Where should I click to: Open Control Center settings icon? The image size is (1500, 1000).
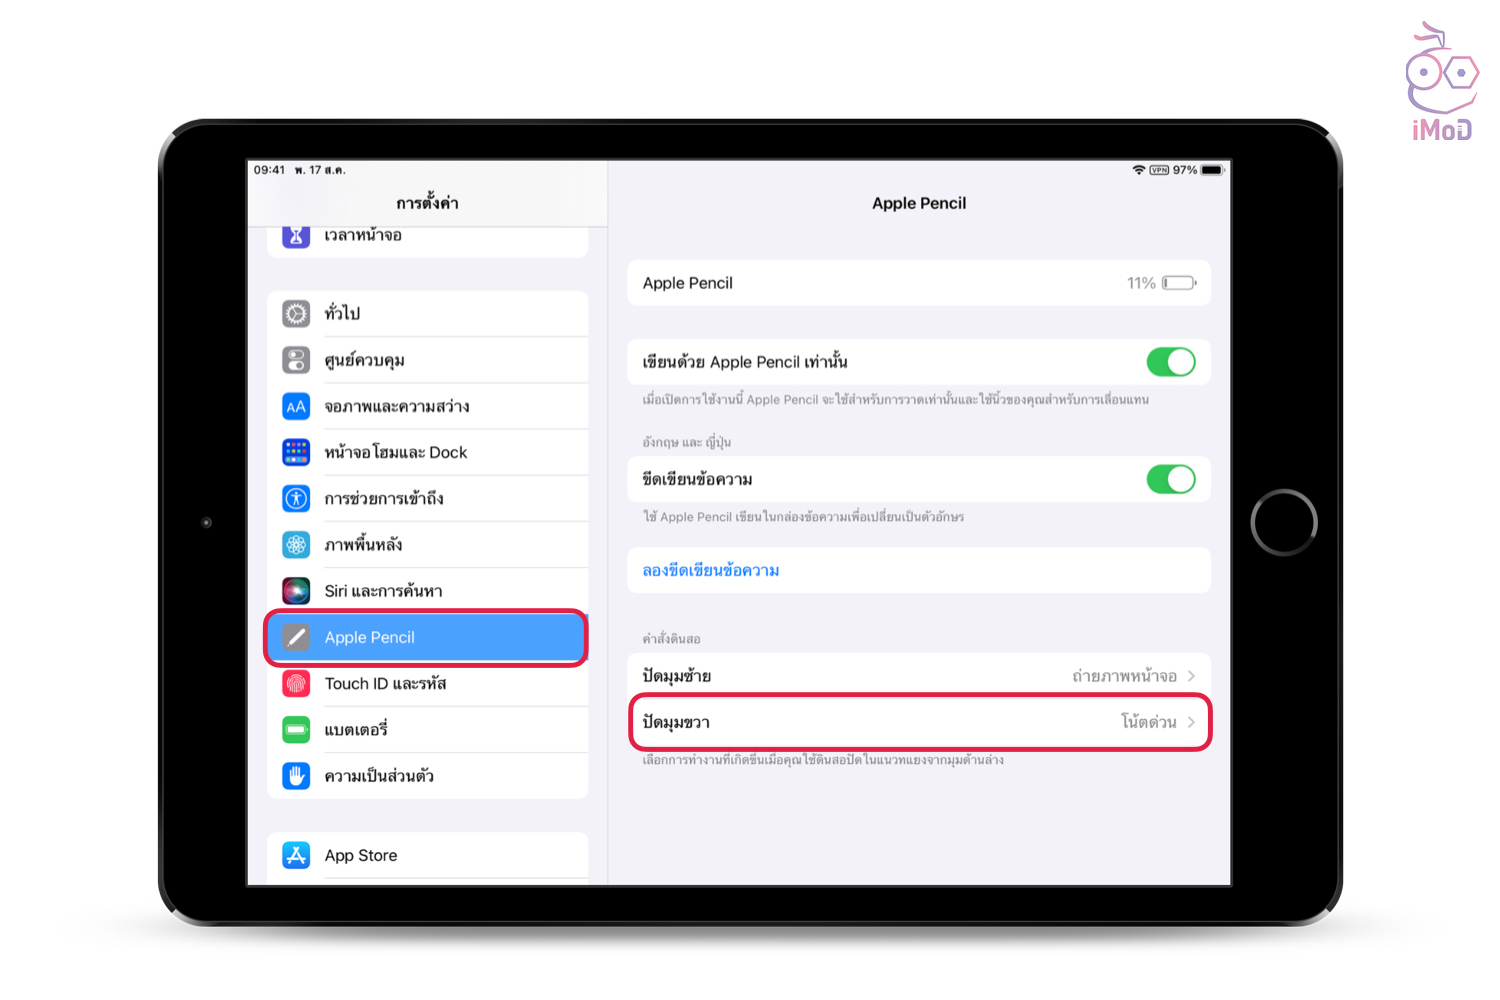click(296, 360)
